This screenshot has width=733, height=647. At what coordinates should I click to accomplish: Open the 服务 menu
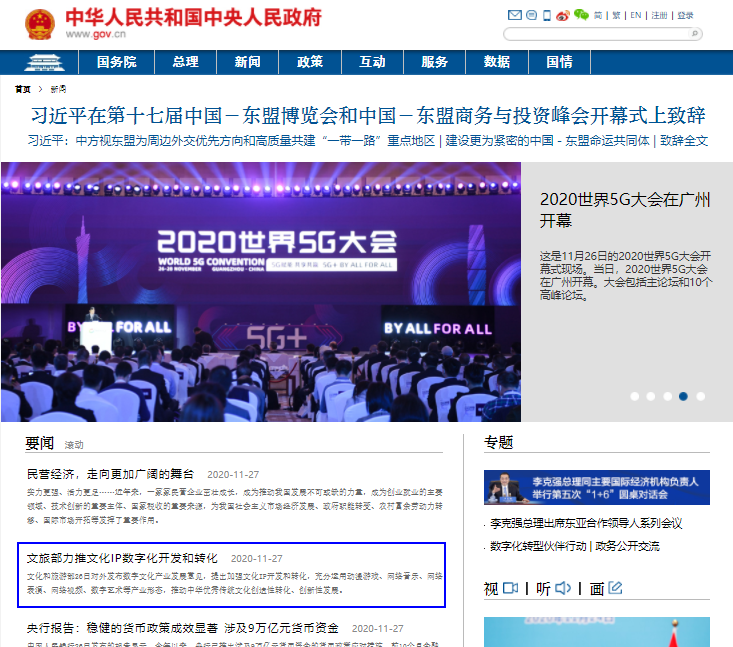(x=434, y=62)
